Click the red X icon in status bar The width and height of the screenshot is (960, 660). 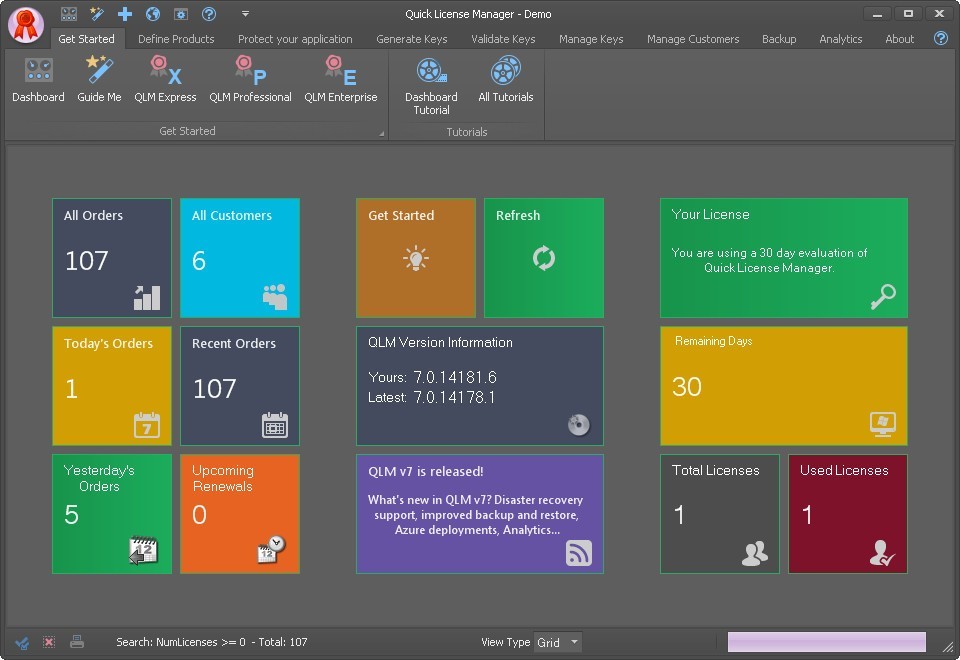(49, 642)
